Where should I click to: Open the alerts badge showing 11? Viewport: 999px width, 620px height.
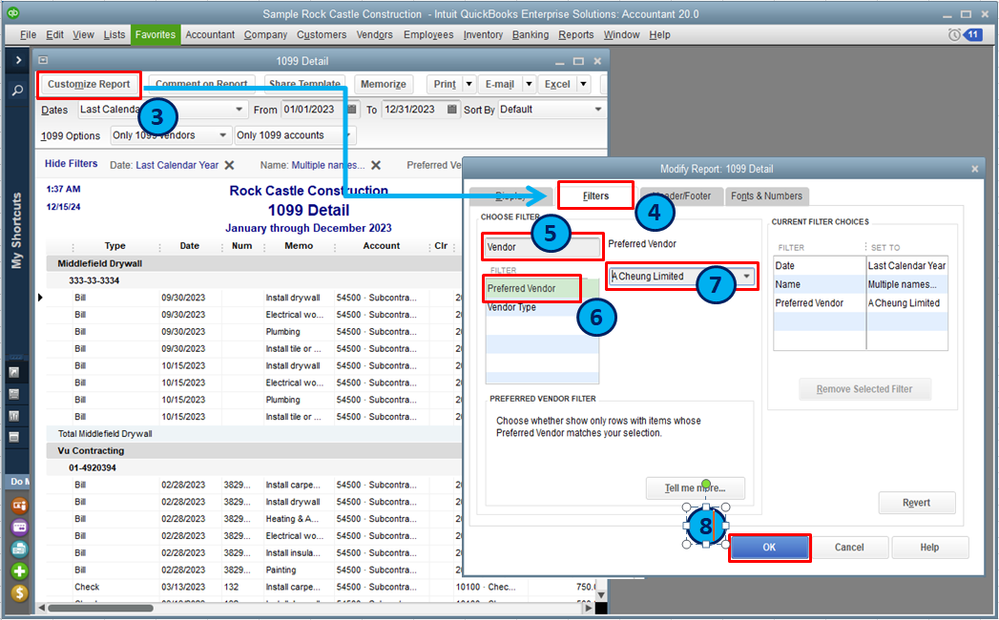pyautogui.click(x=973, y=34)
